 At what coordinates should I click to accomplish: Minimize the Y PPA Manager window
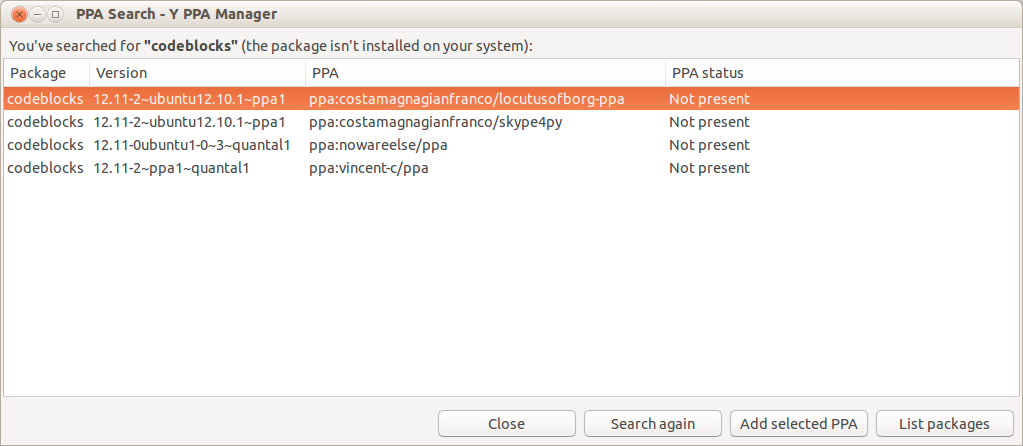(37, 15)
